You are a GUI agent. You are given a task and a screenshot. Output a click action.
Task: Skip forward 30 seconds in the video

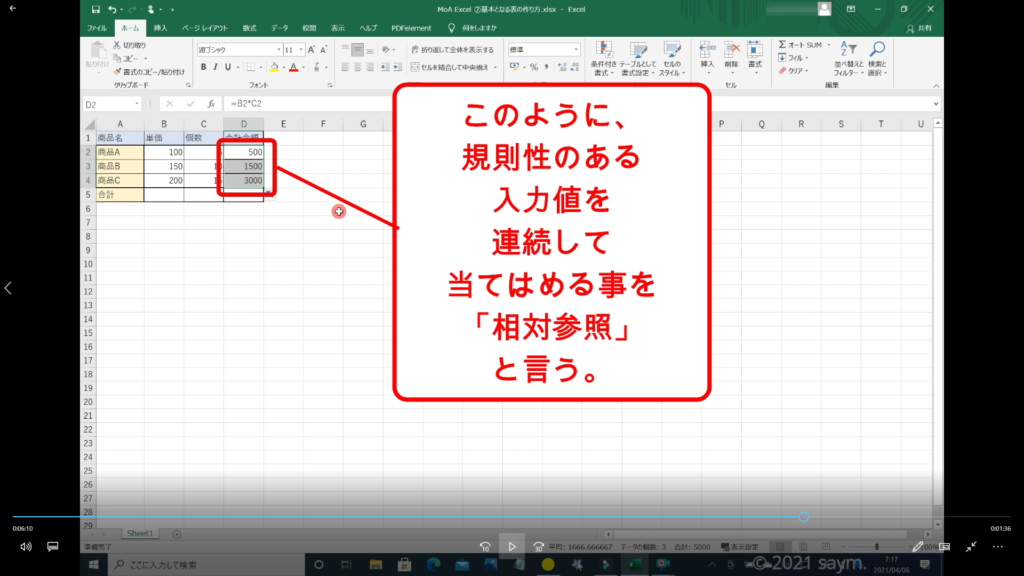click(x=538, y=547)
